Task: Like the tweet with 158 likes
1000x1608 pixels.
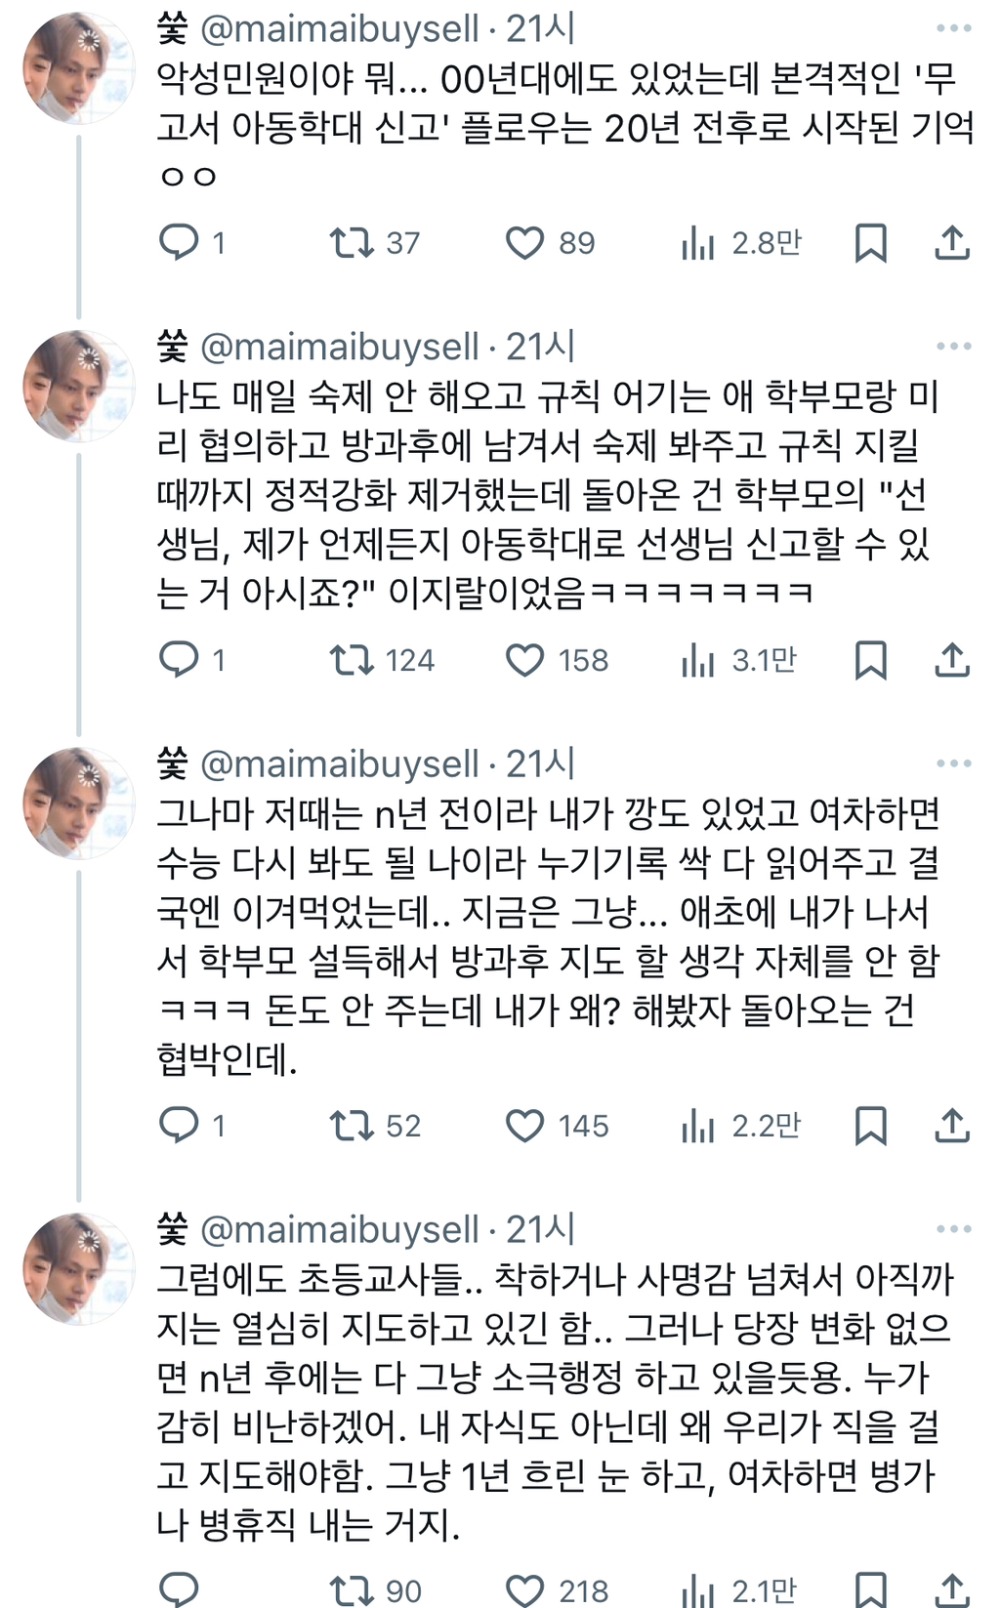Action: 524,660
